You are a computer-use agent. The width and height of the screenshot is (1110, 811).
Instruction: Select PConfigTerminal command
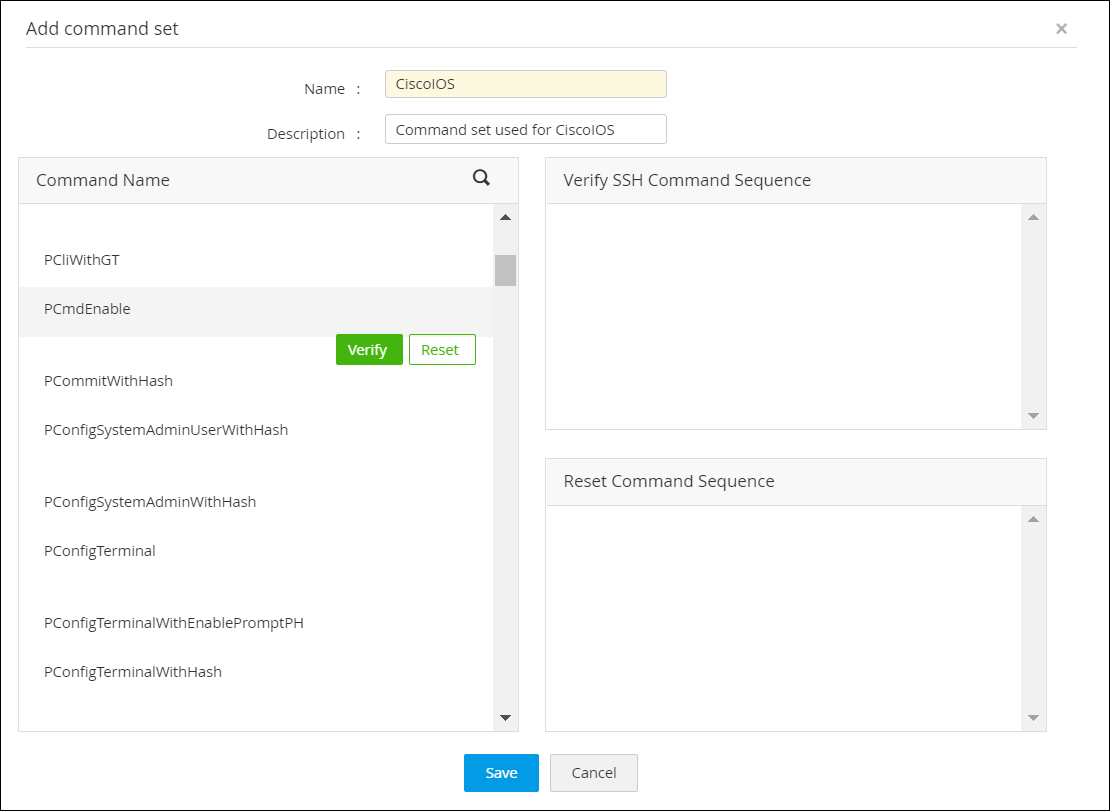pyautogui.click(x=100, y=551)
